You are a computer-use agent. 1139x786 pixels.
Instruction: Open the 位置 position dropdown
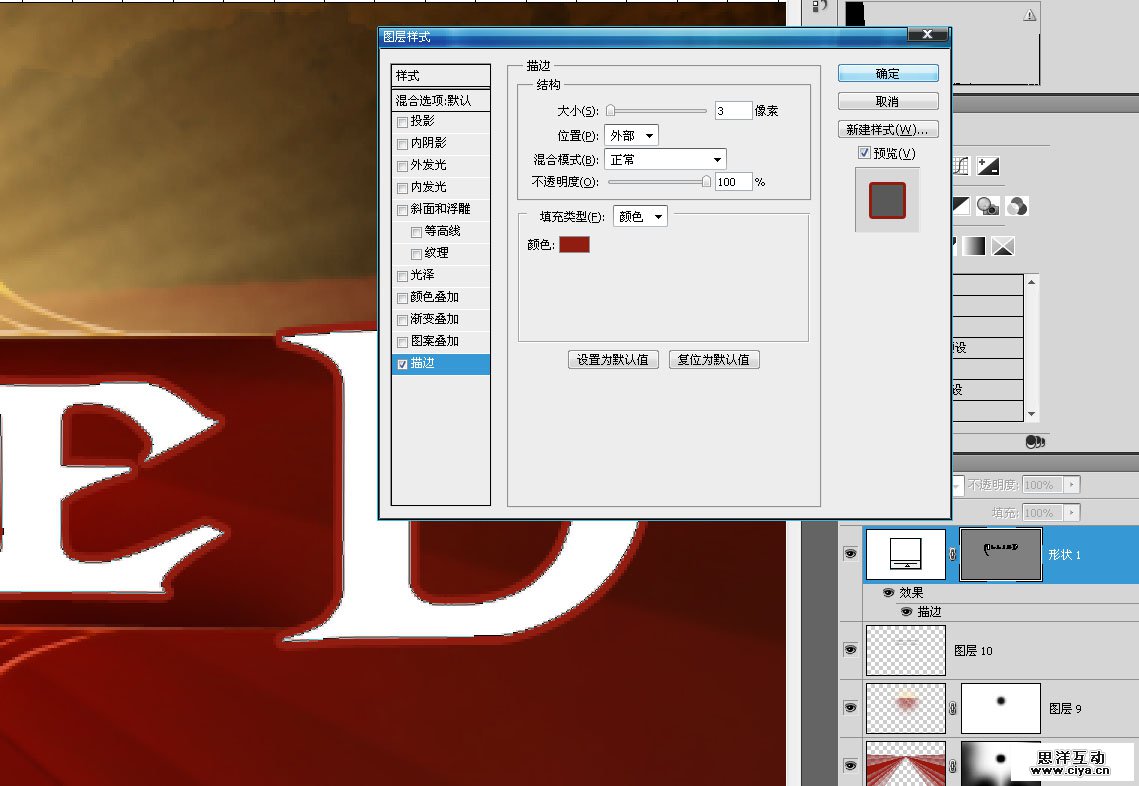point(631,135)
